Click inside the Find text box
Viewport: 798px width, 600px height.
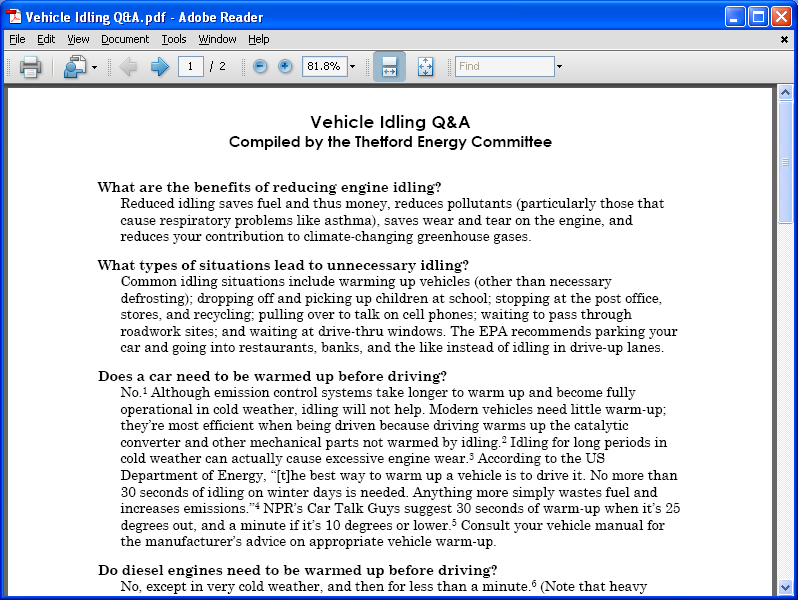coord(504,67)
